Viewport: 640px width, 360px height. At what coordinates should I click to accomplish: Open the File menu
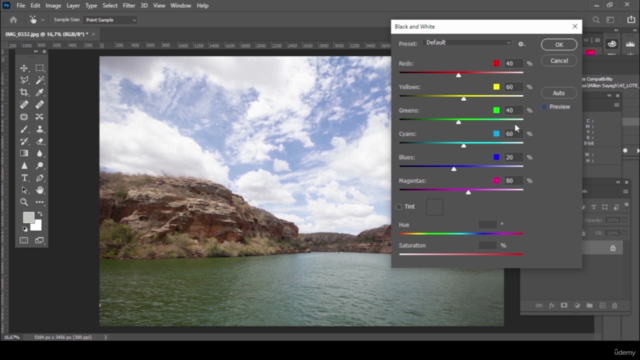pyautogui.click(x=20, y=6)
